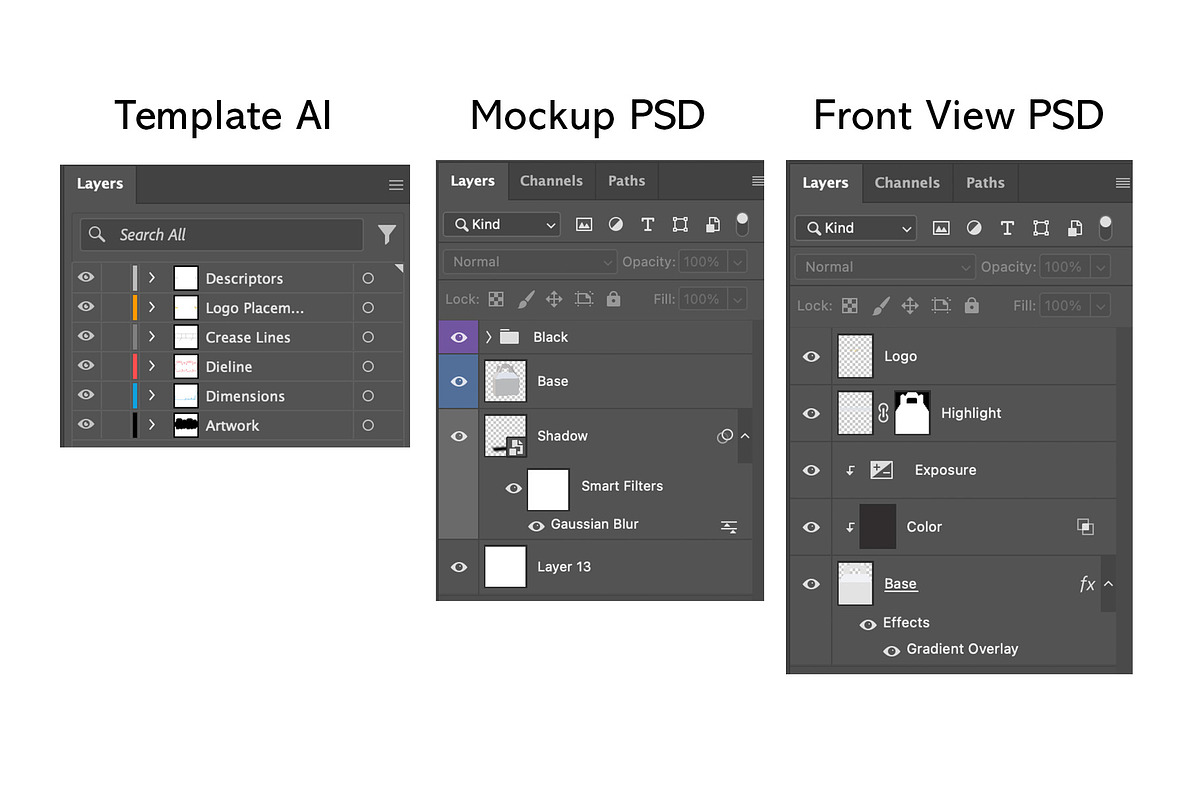Expand the Black group folder

(489, 337)
